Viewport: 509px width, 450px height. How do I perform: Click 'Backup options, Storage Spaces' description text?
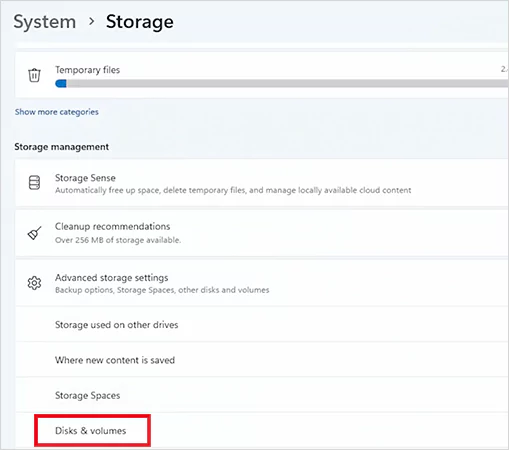click(162, 290)
